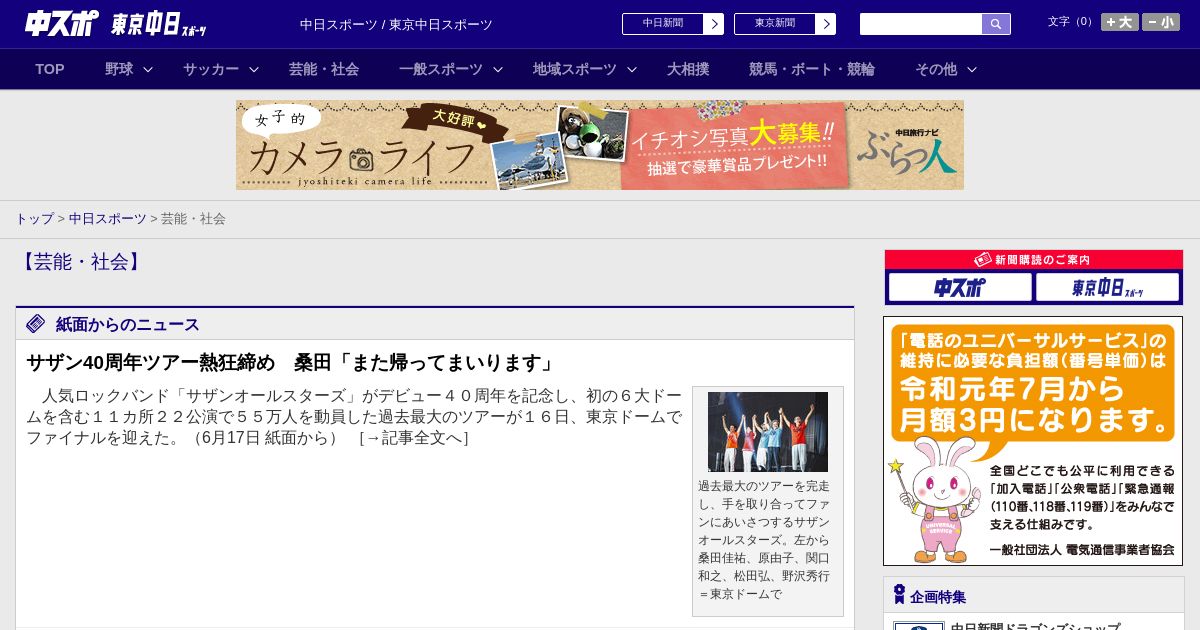This screenshot has height=630, width=1200.
Task: Expand chevron next to その他
Action: coord(972,70)
